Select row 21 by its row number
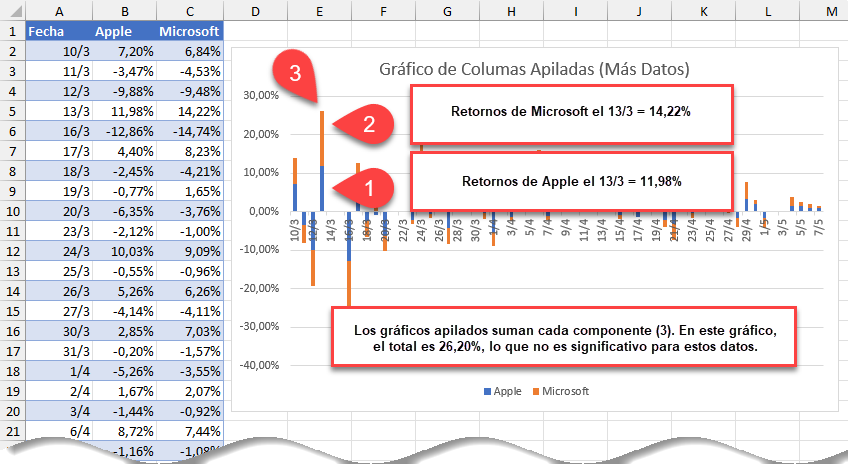Screen dimensions: 848x464 [12, 432]
